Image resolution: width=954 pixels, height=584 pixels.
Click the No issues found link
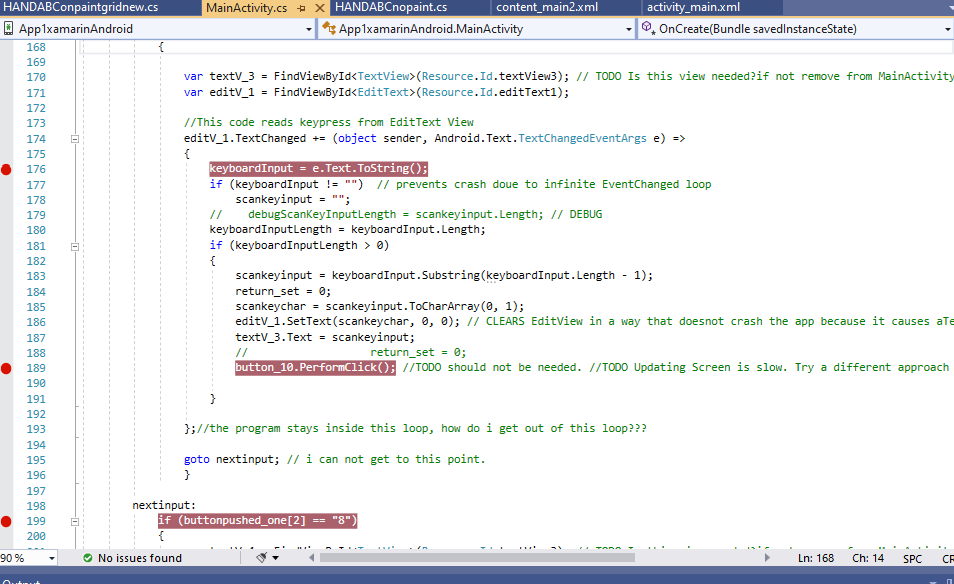coord(140,559)
